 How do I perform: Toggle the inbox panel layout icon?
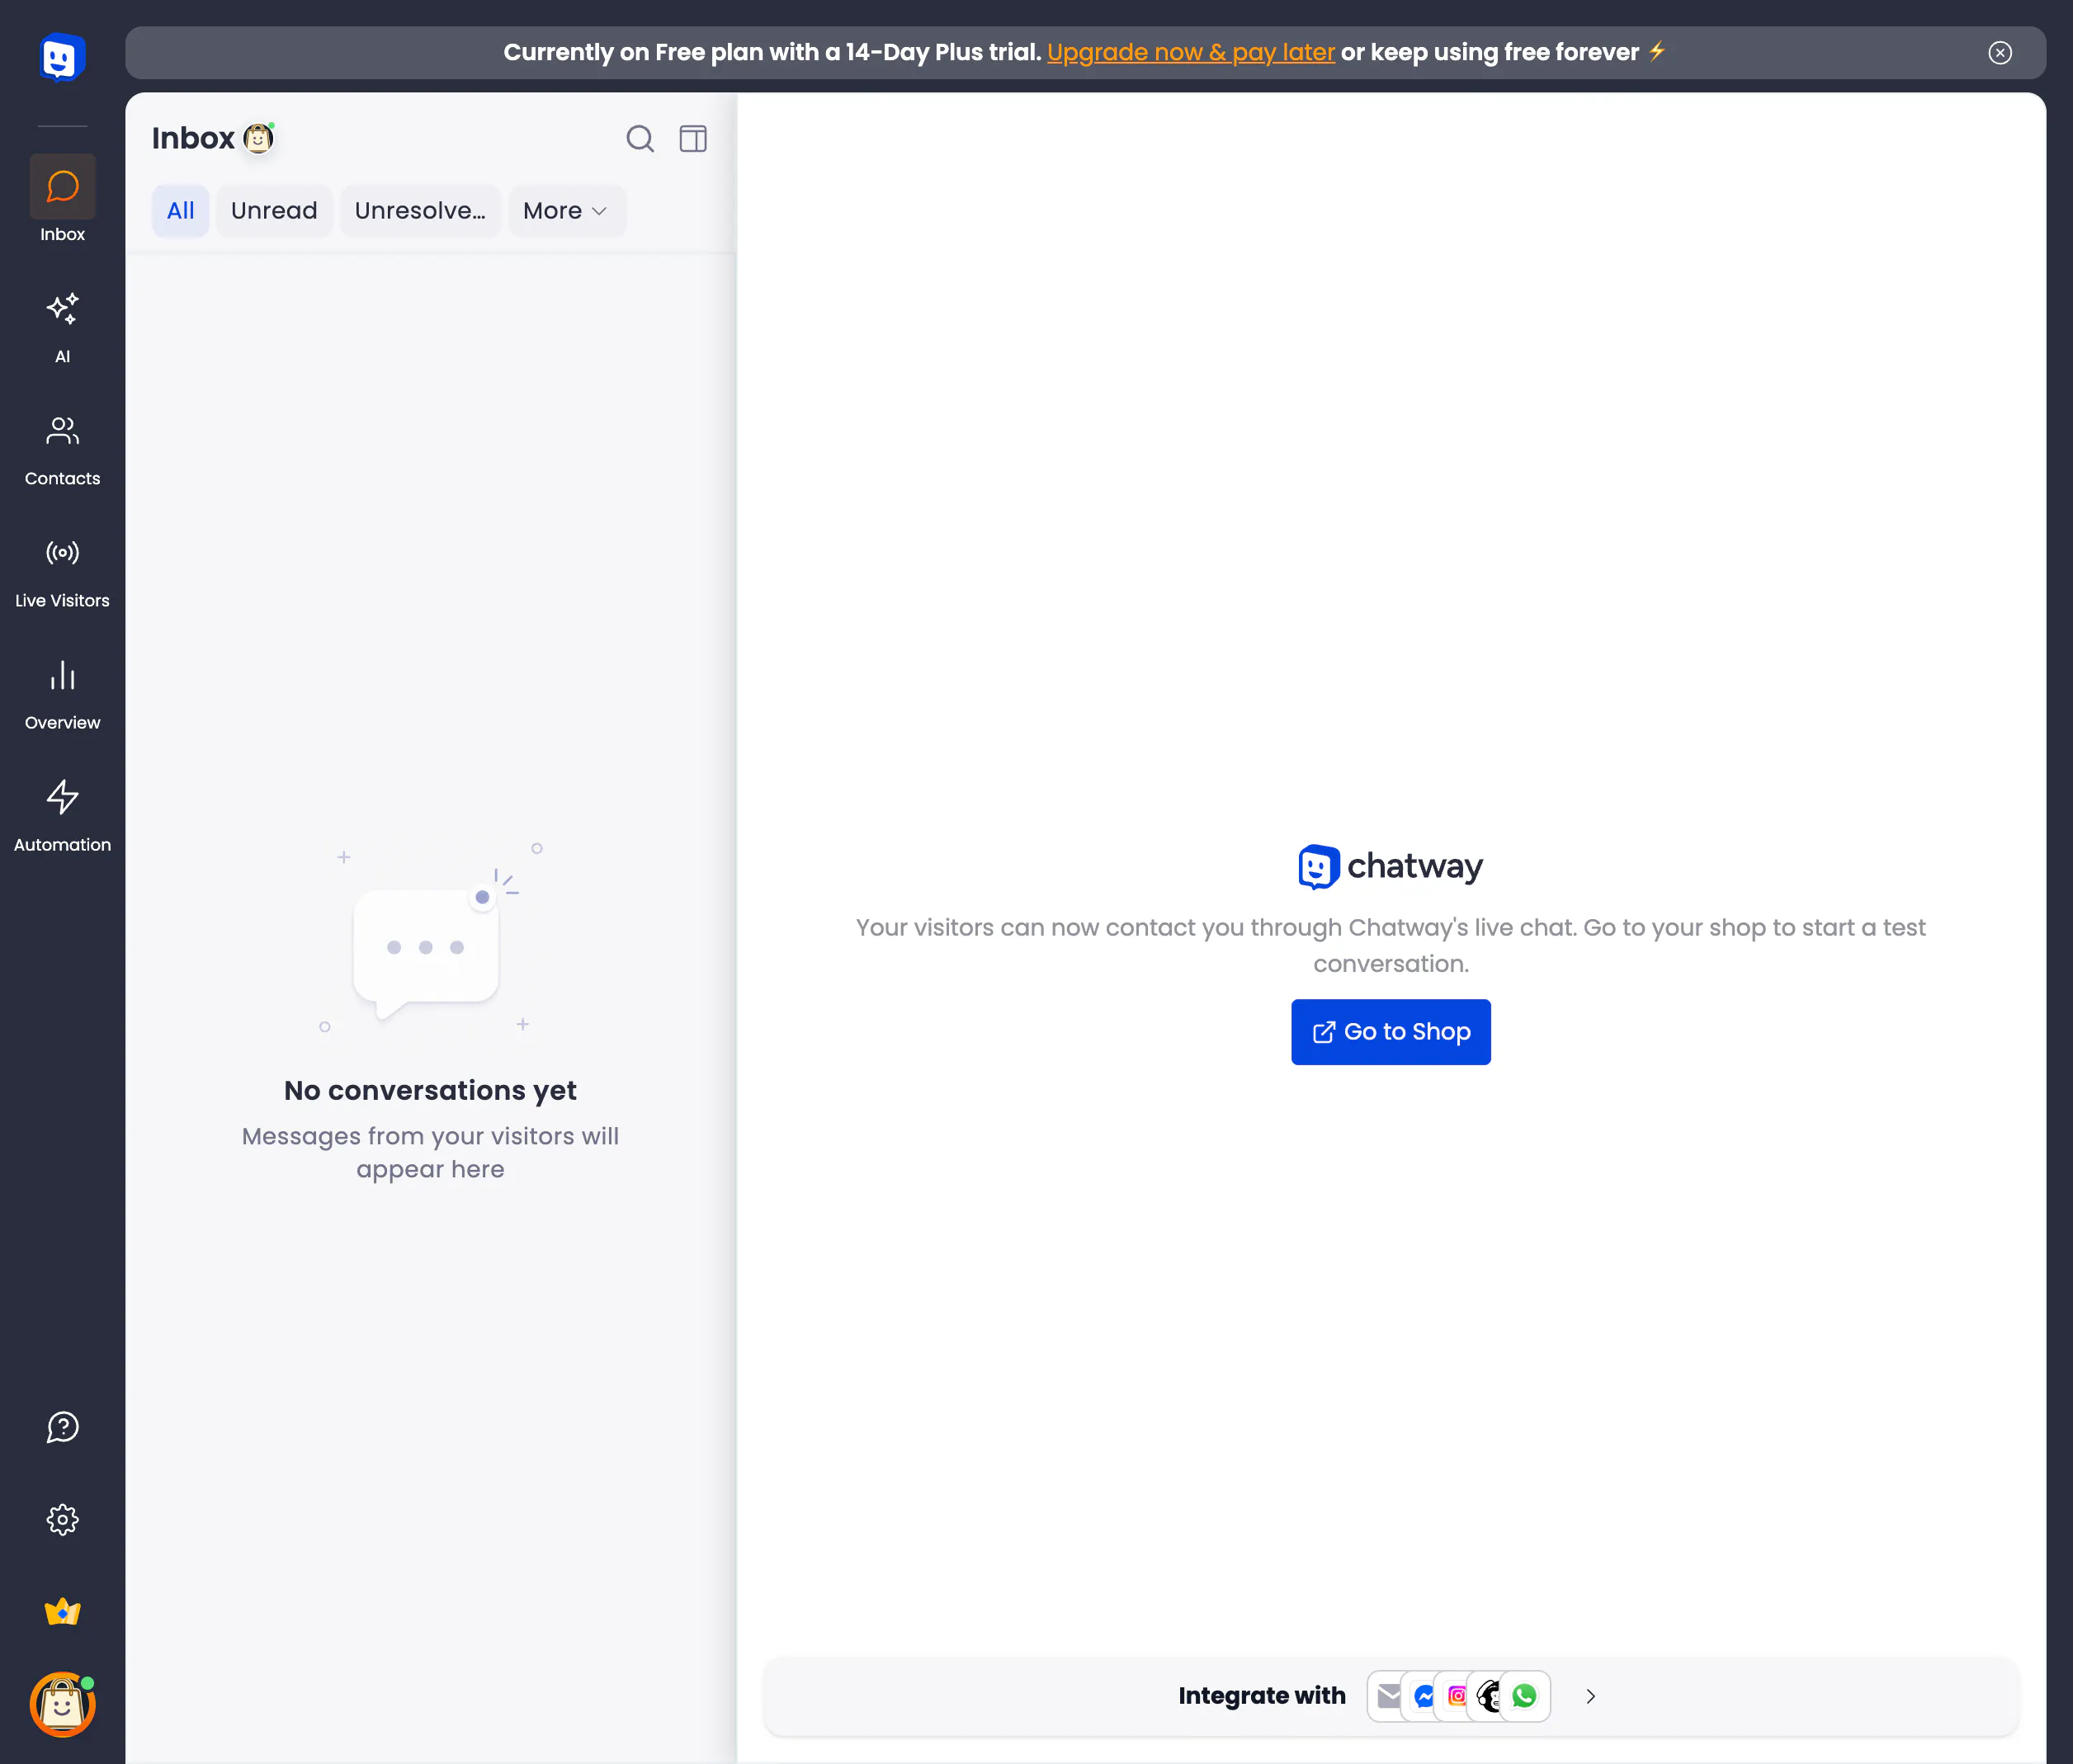(x=693, y=139)
